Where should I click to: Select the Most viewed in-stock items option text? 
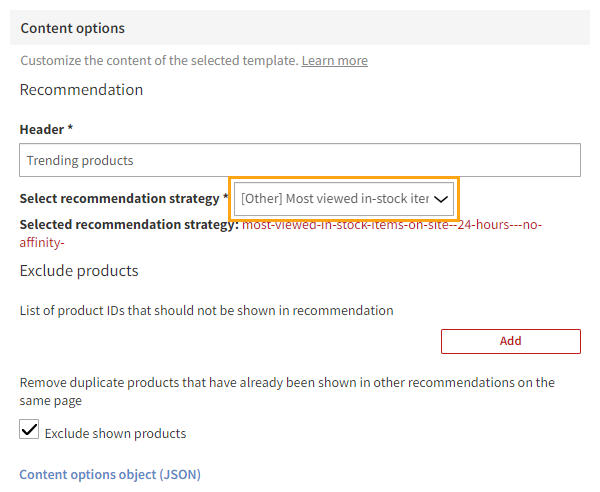tap(336, 199)
